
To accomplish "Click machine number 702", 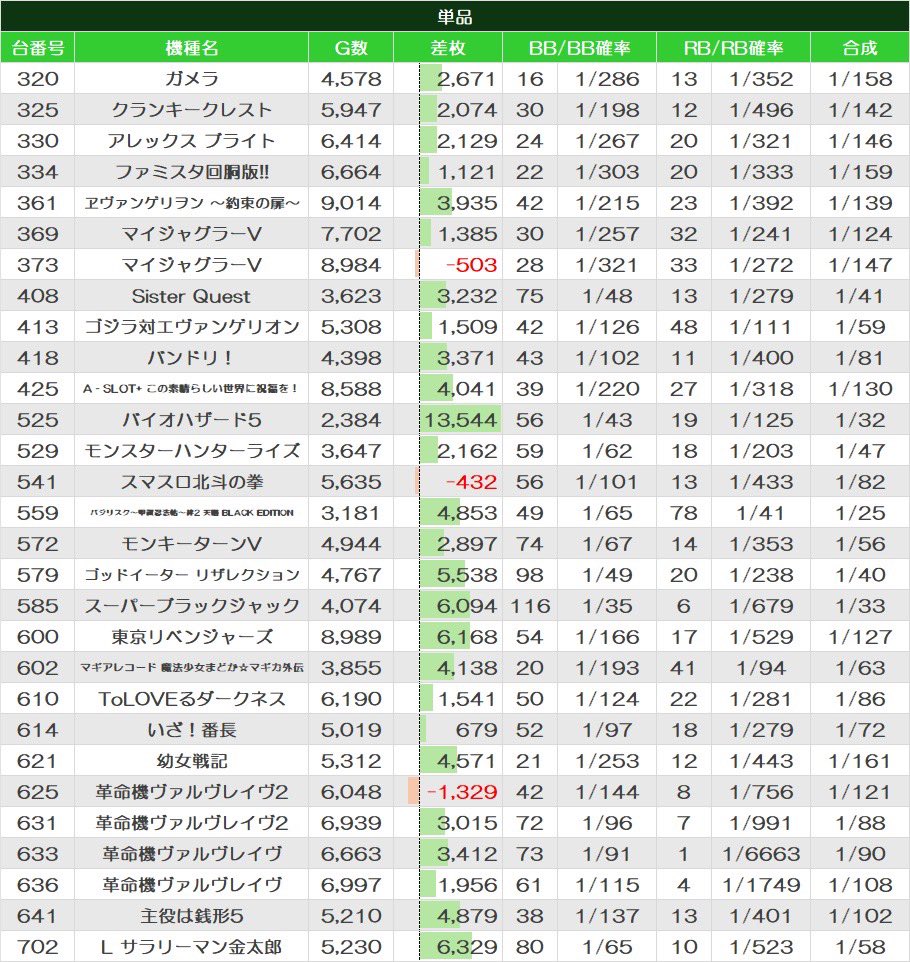I will click(37, 946).
